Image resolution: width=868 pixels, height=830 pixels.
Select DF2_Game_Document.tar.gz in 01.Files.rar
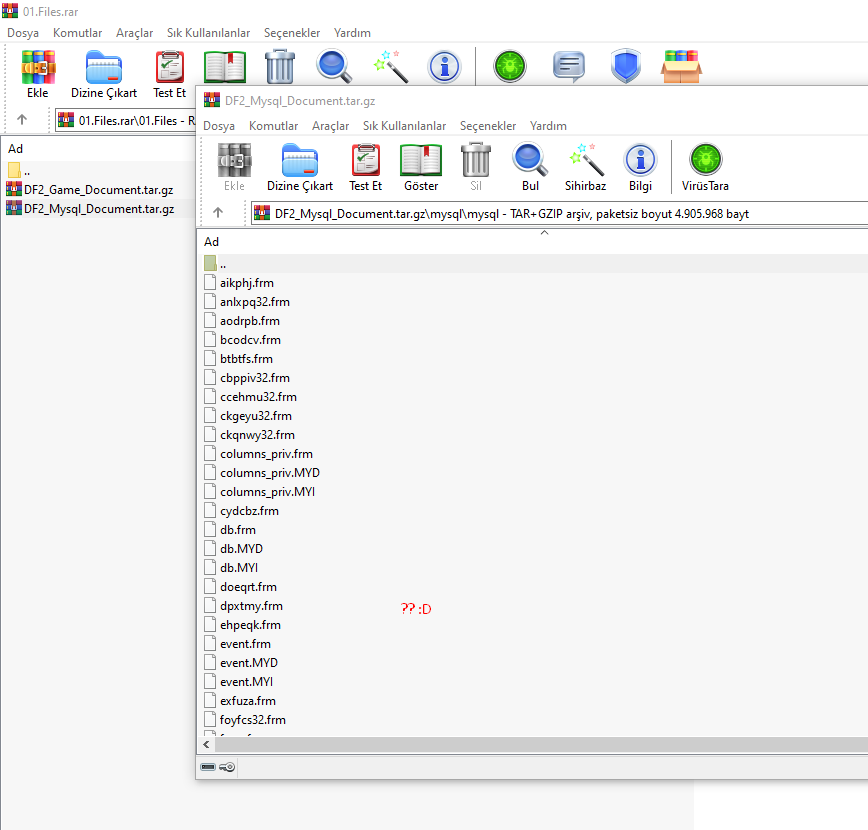[x=90, y=190]
